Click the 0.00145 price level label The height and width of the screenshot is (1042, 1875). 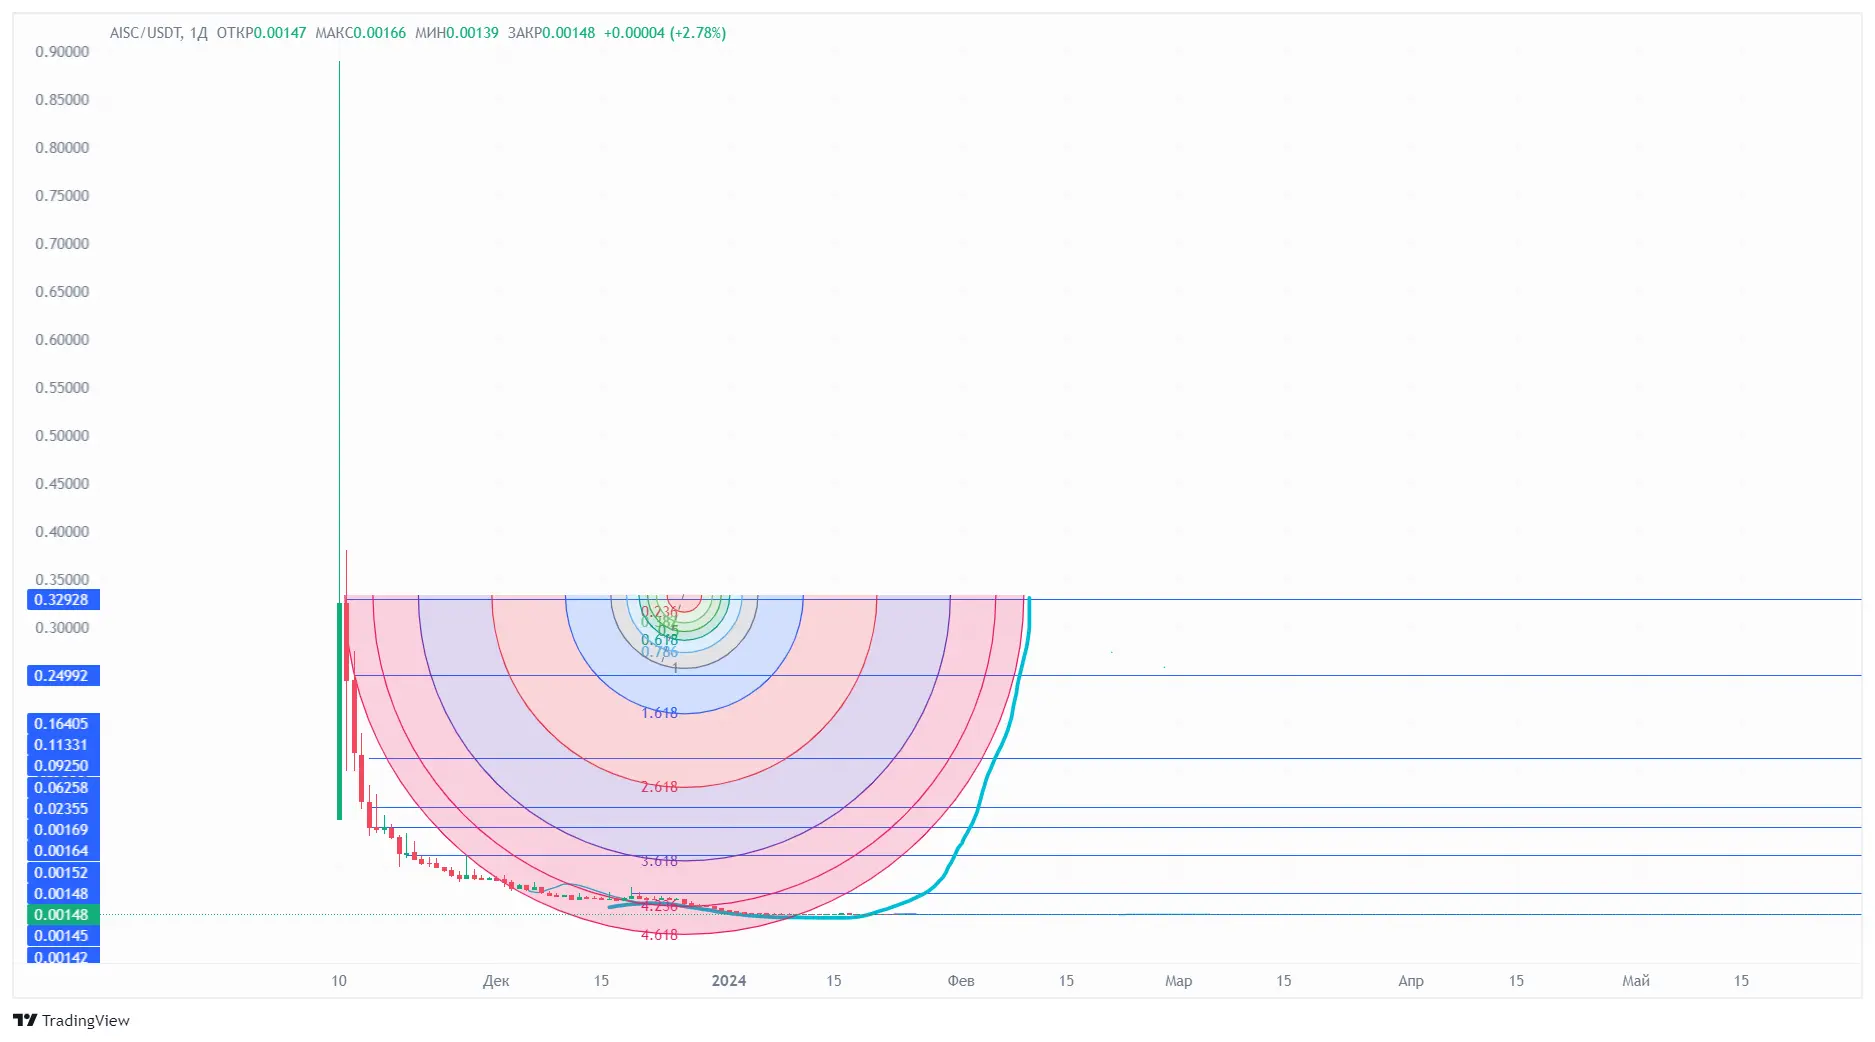click(63, 936)
